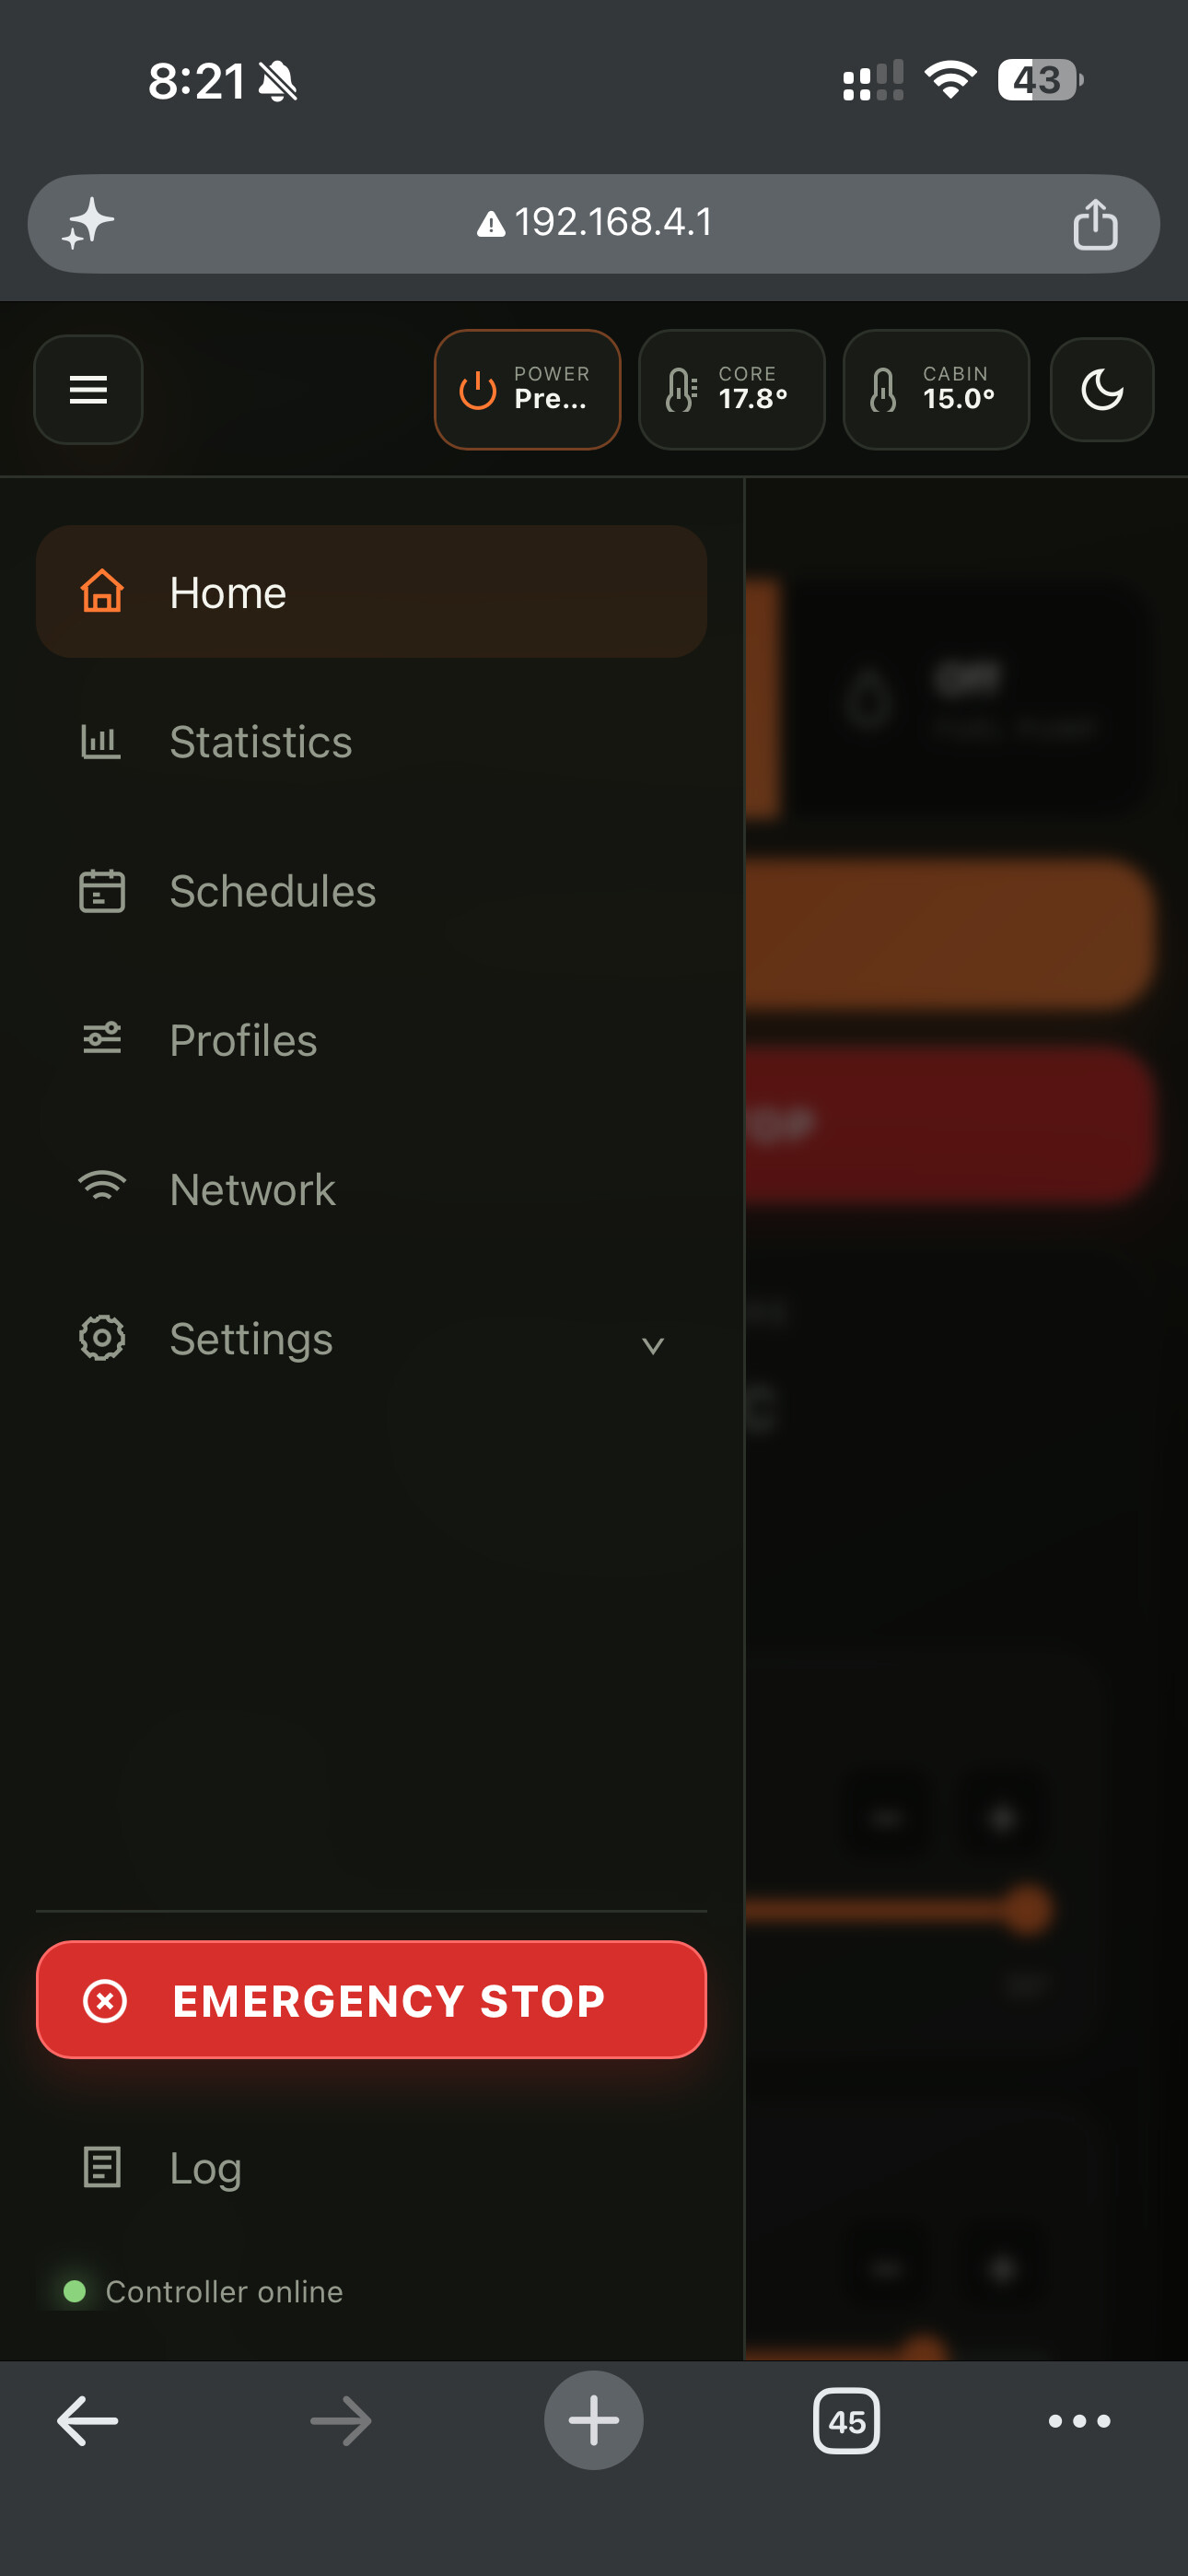Image resolution: width=1188 pixels, height=2576 pixels.
Task: Tap the browser share icon
Action: 1095,223
